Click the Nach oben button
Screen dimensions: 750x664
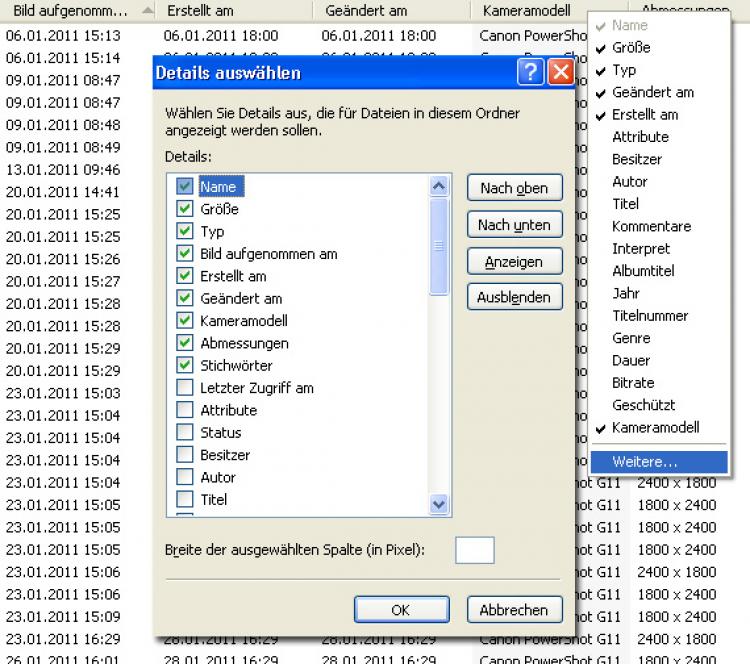pyautogui.click(x=514, y=188)
